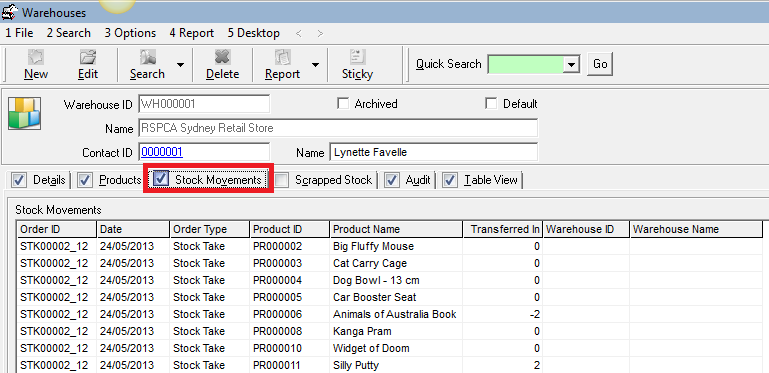Toggle the Audit tab checkbox
Screen dimensions: 769x373
391,180
